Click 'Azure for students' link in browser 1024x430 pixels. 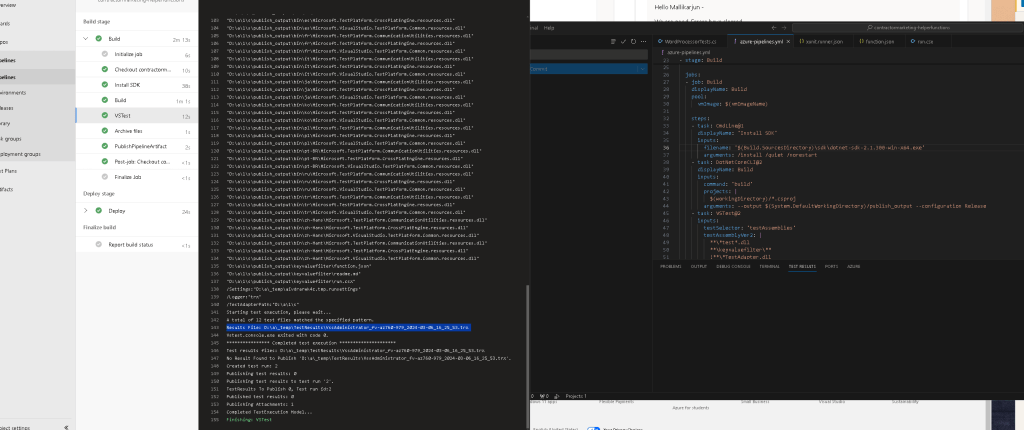click(692, 407)
